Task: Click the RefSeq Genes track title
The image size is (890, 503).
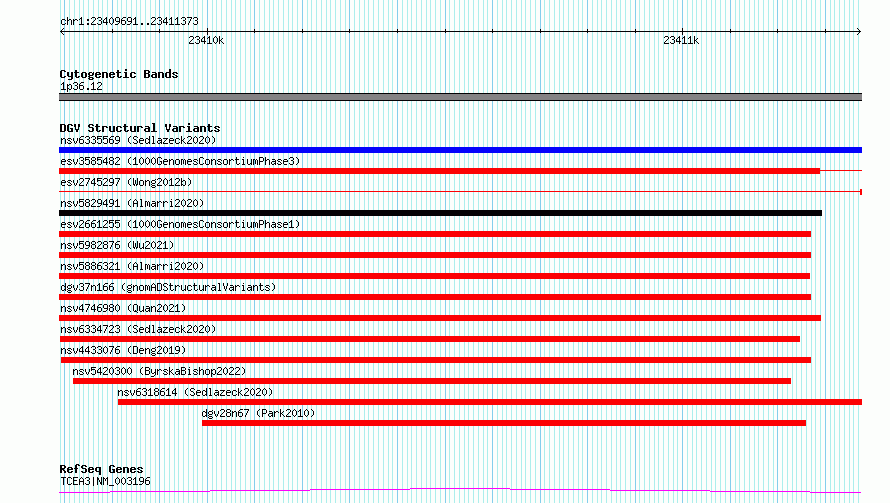Action: point(102,470)
